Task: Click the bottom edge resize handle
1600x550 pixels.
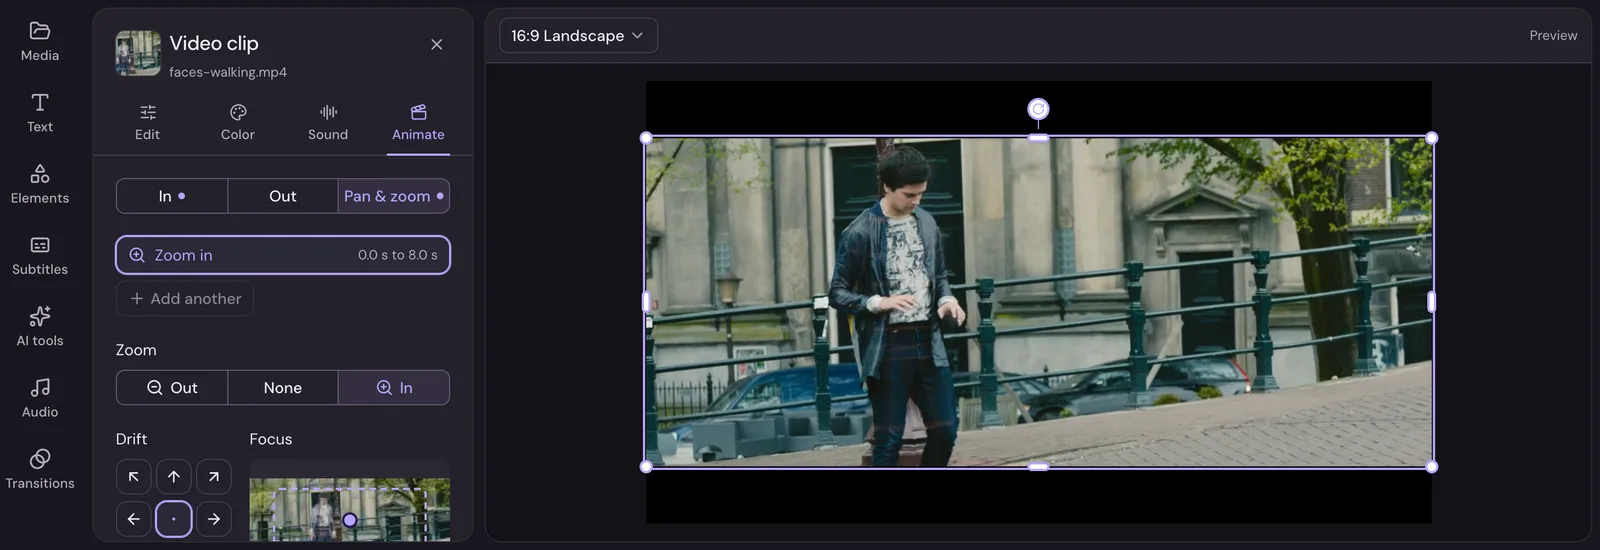Action: point(1038,466)
